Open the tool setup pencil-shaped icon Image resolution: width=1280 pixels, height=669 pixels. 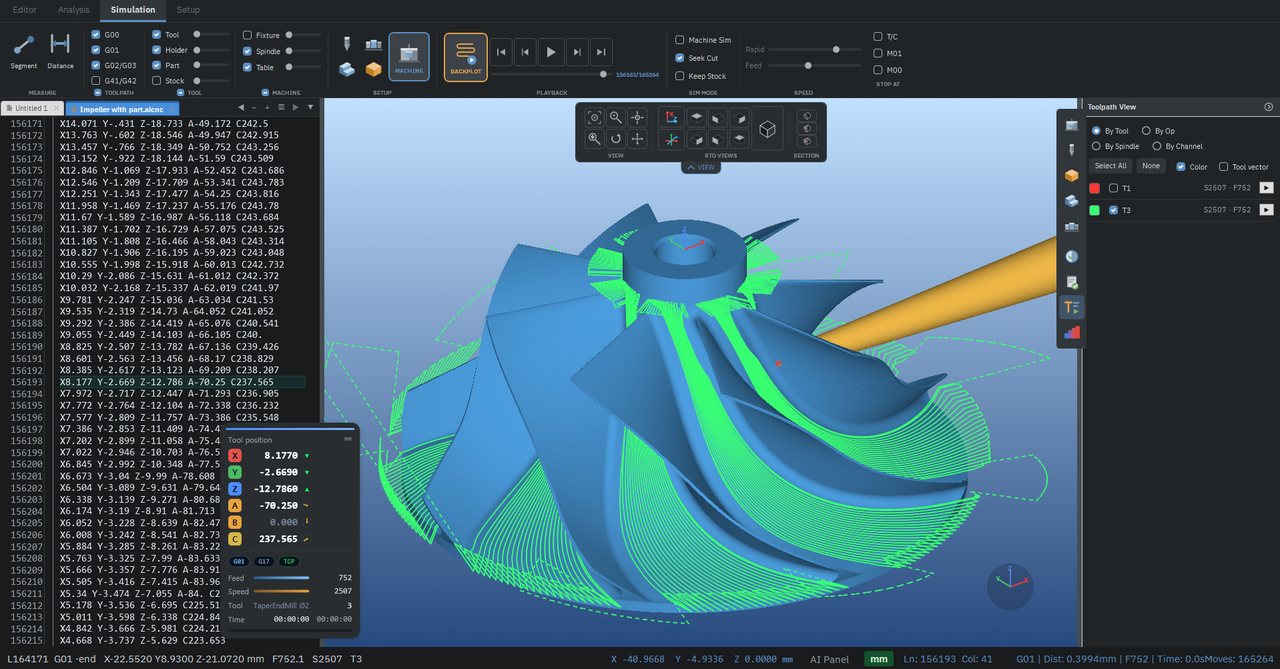[347, 45]
